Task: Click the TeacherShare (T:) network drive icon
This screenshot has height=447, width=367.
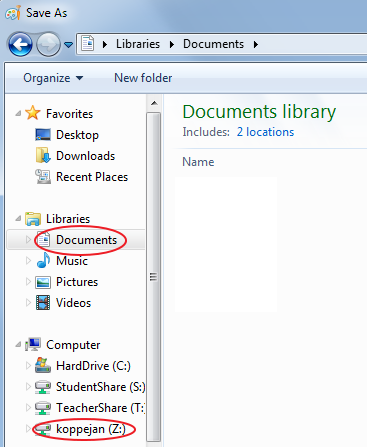Action: (x=43, y=408)
